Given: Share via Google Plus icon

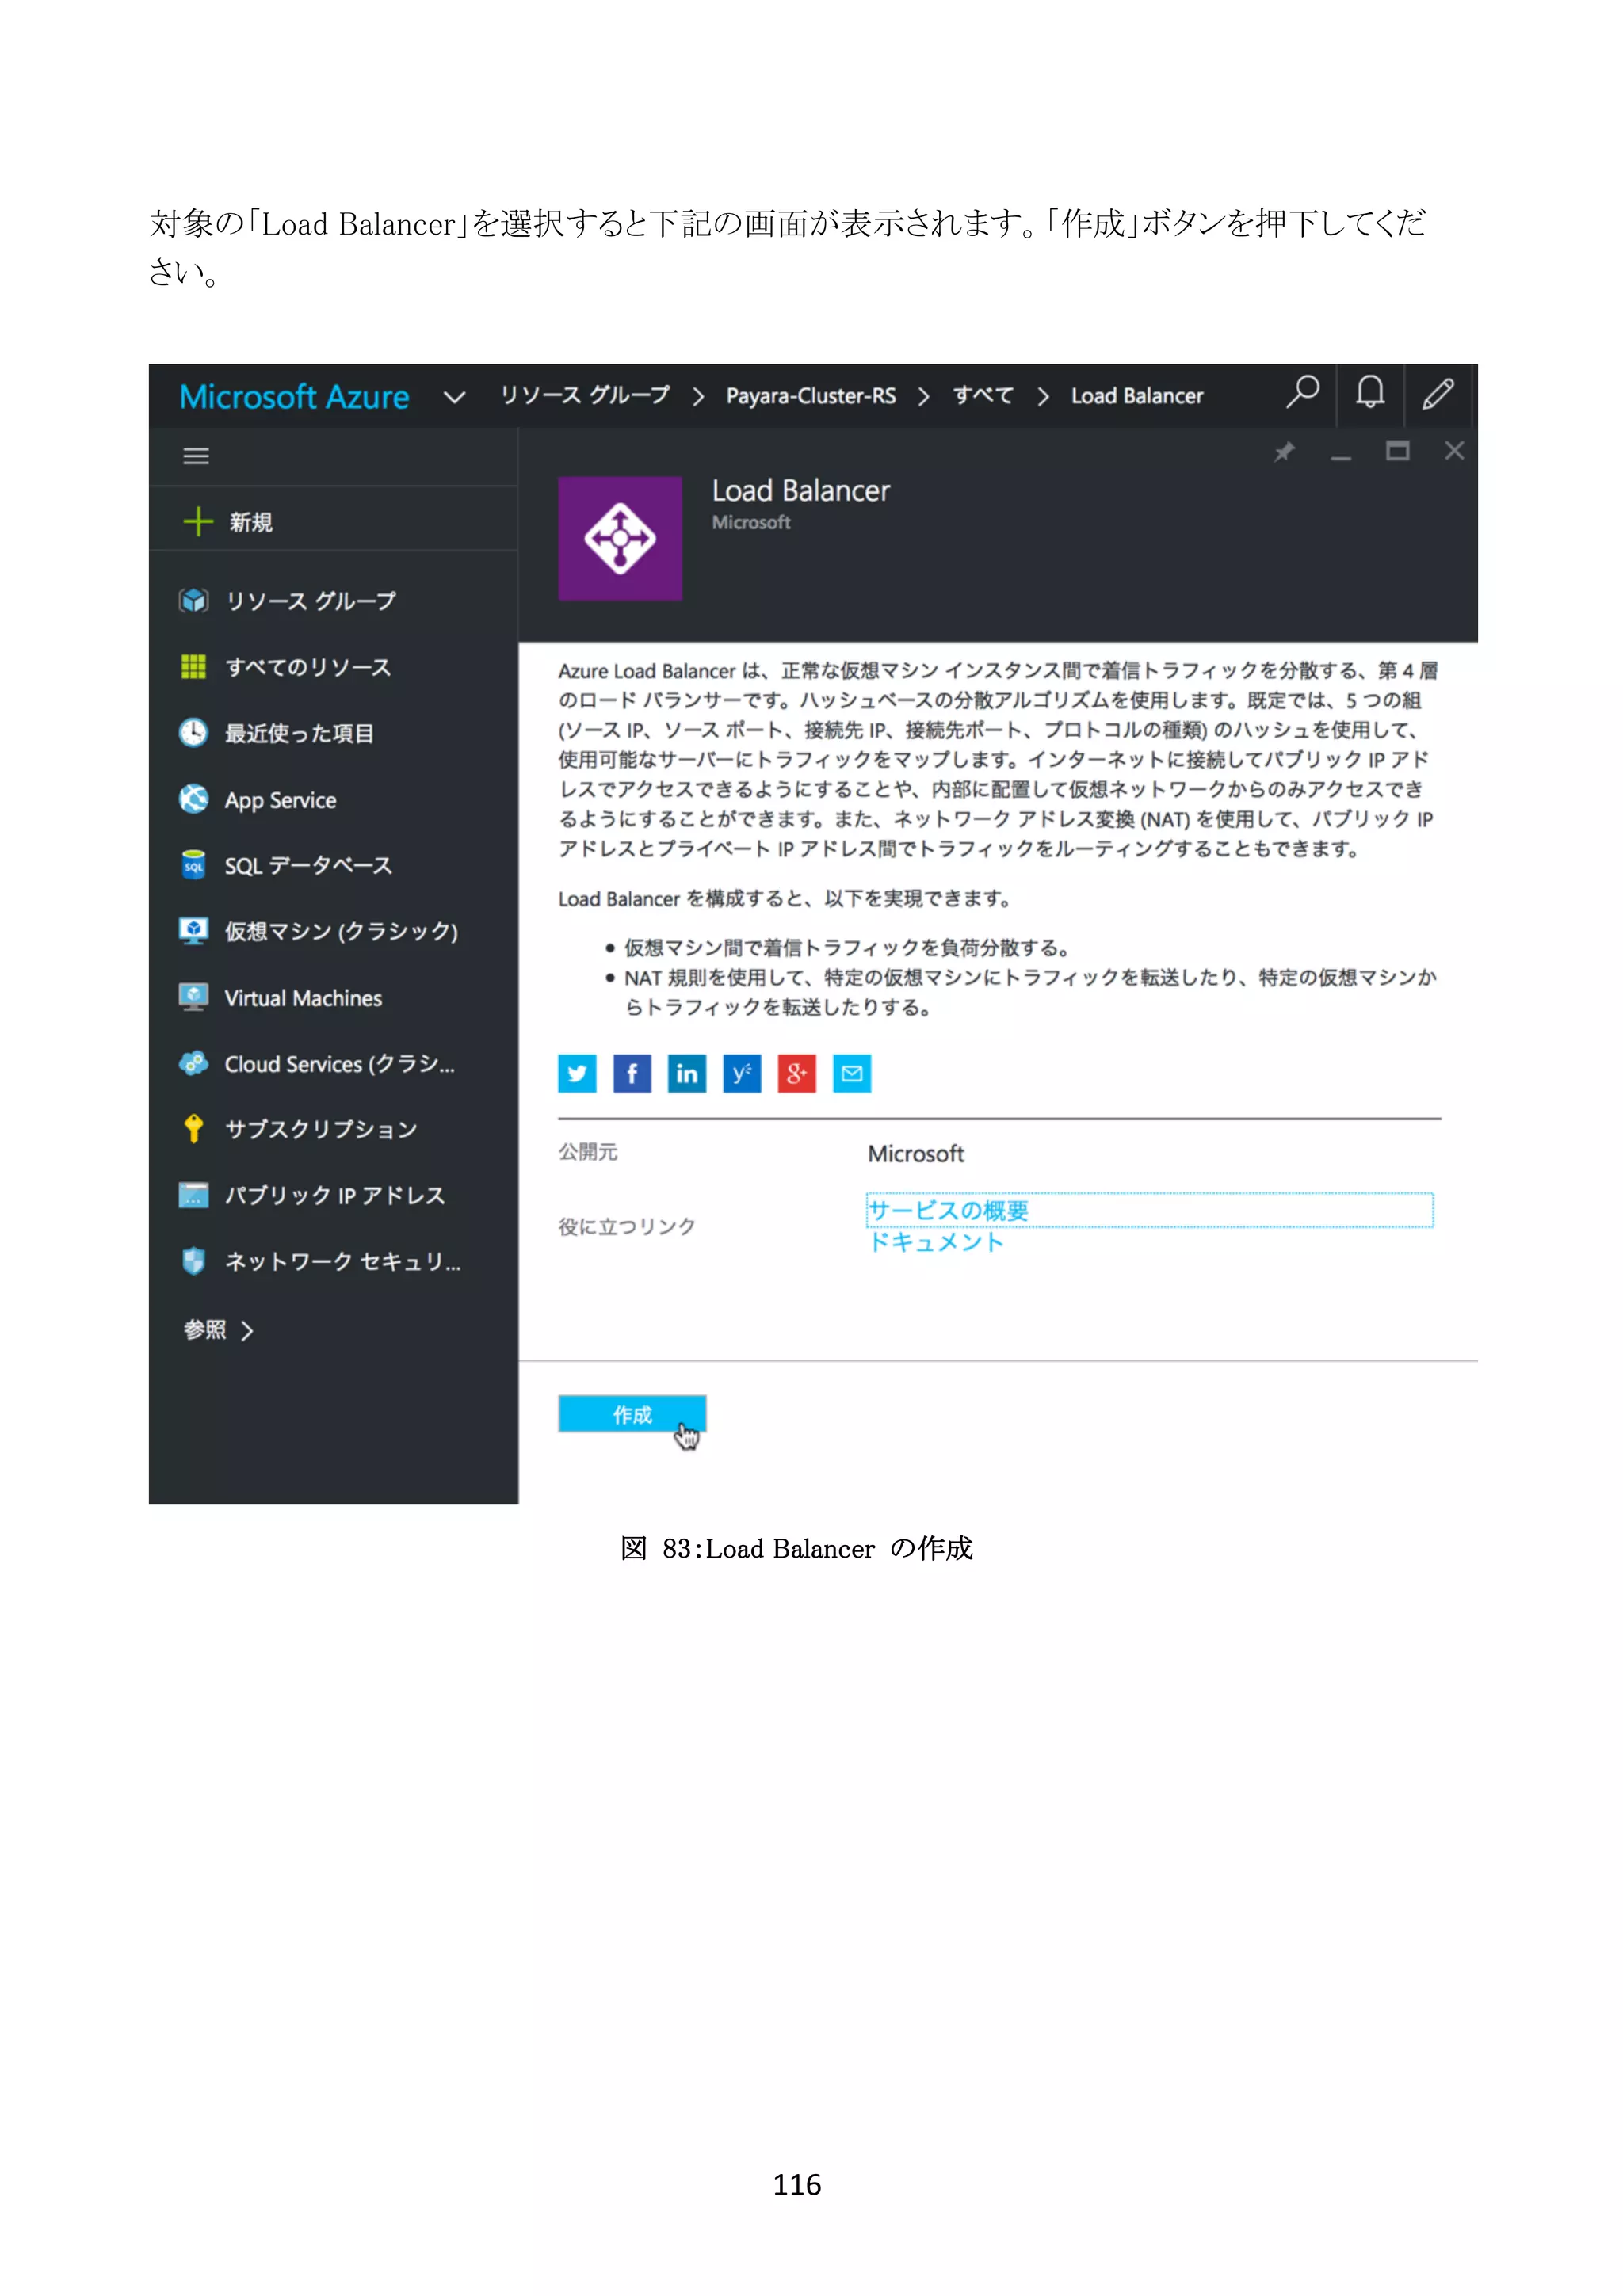Looking at the screenshot, I should (x=797, y=1074).
